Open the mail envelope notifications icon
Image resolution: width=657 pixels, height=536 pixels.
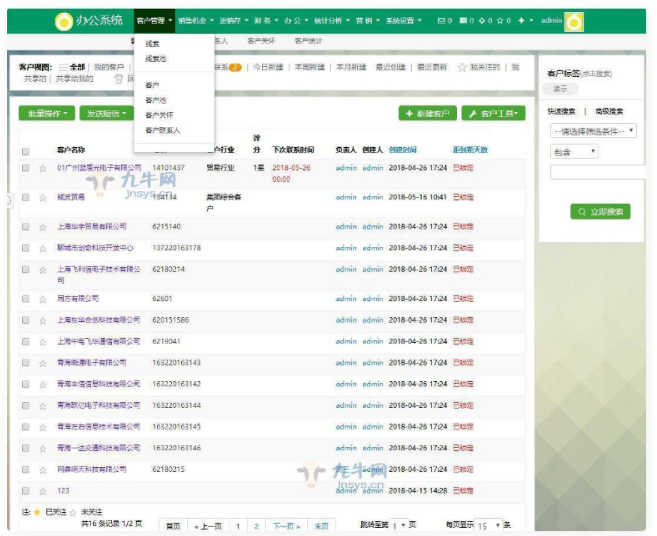443,20
